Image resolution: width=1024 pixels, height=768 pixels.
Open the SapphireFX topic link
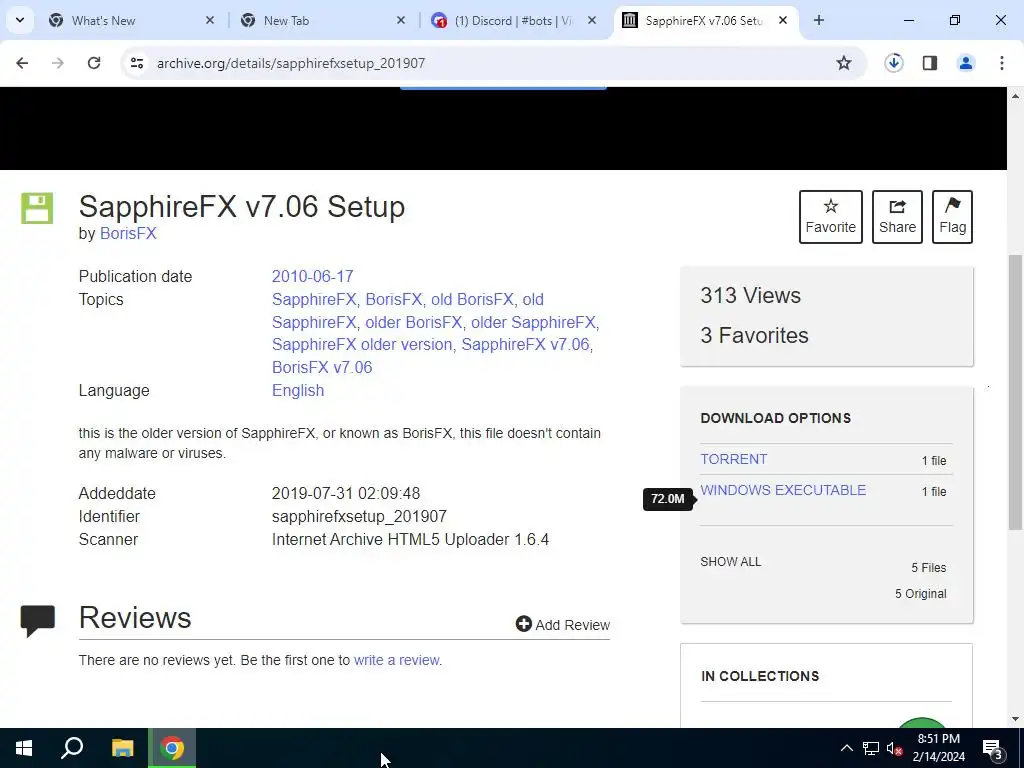point(313,299)
